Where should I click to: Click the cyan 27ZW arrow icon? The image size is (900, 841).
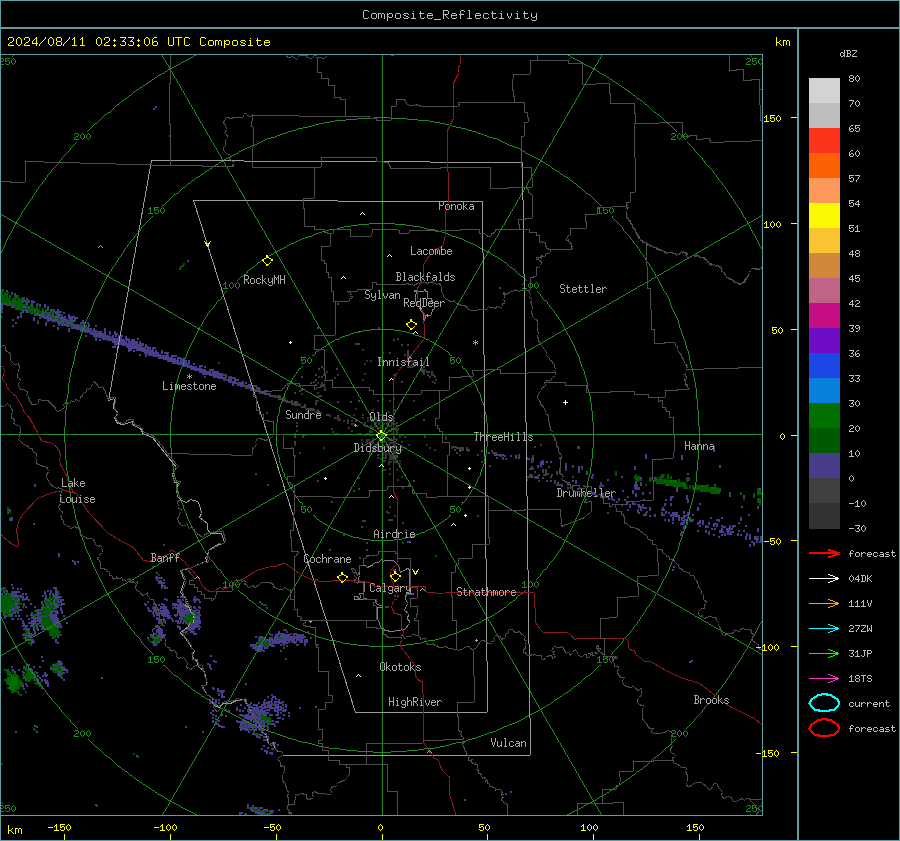(x=824, y=629)
